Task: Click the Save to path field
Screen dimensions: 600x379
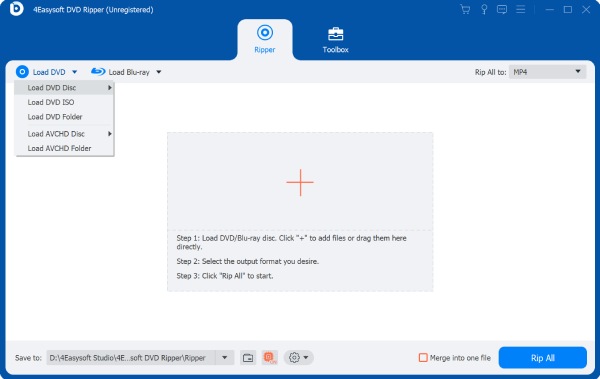Action: (131, 358)
